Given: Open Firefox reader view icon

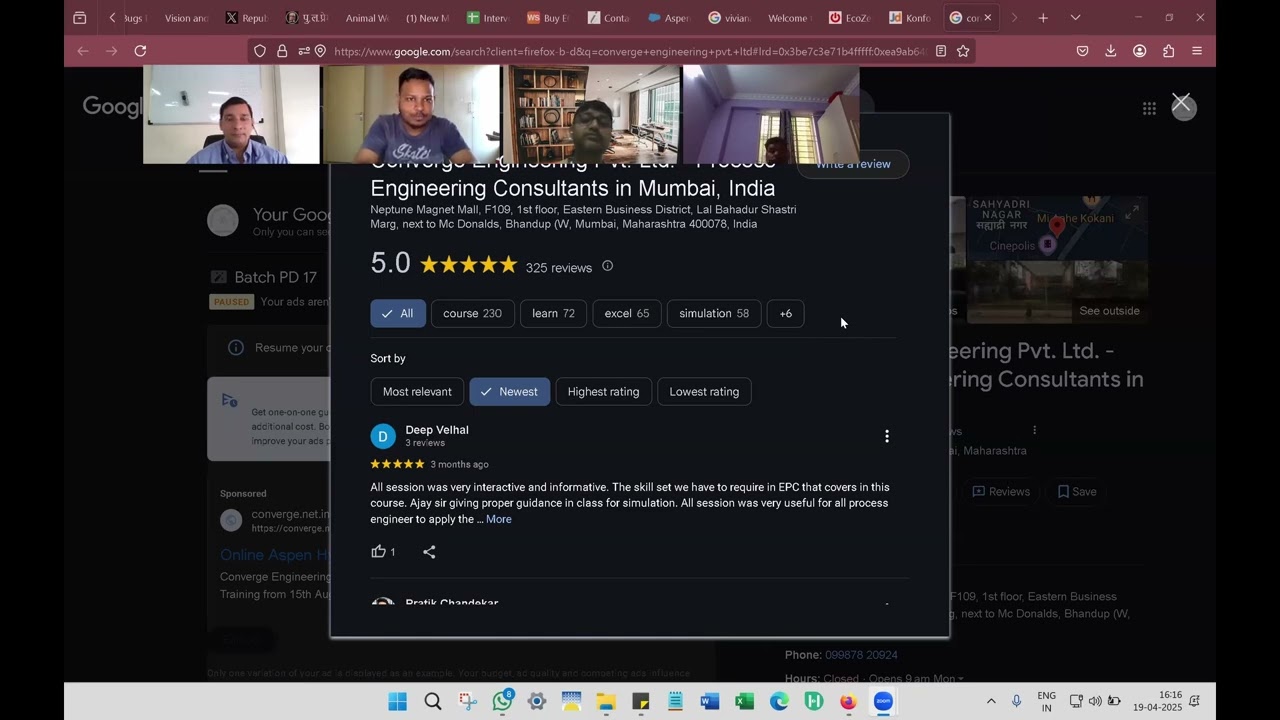Looking at the screenshot, I should point(941,51).
